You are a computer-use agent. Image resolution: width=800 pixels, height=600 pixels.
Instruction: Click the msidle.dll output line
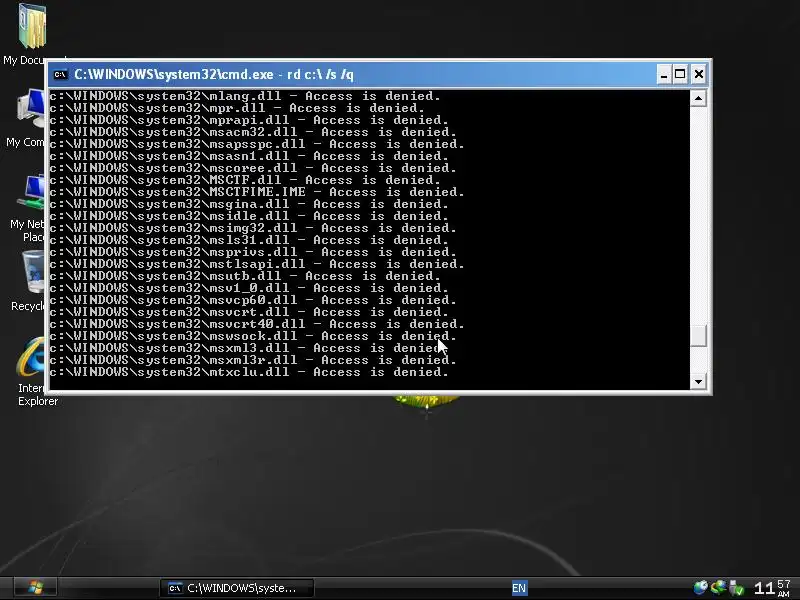pyautogui.click(x=249, y=216)
